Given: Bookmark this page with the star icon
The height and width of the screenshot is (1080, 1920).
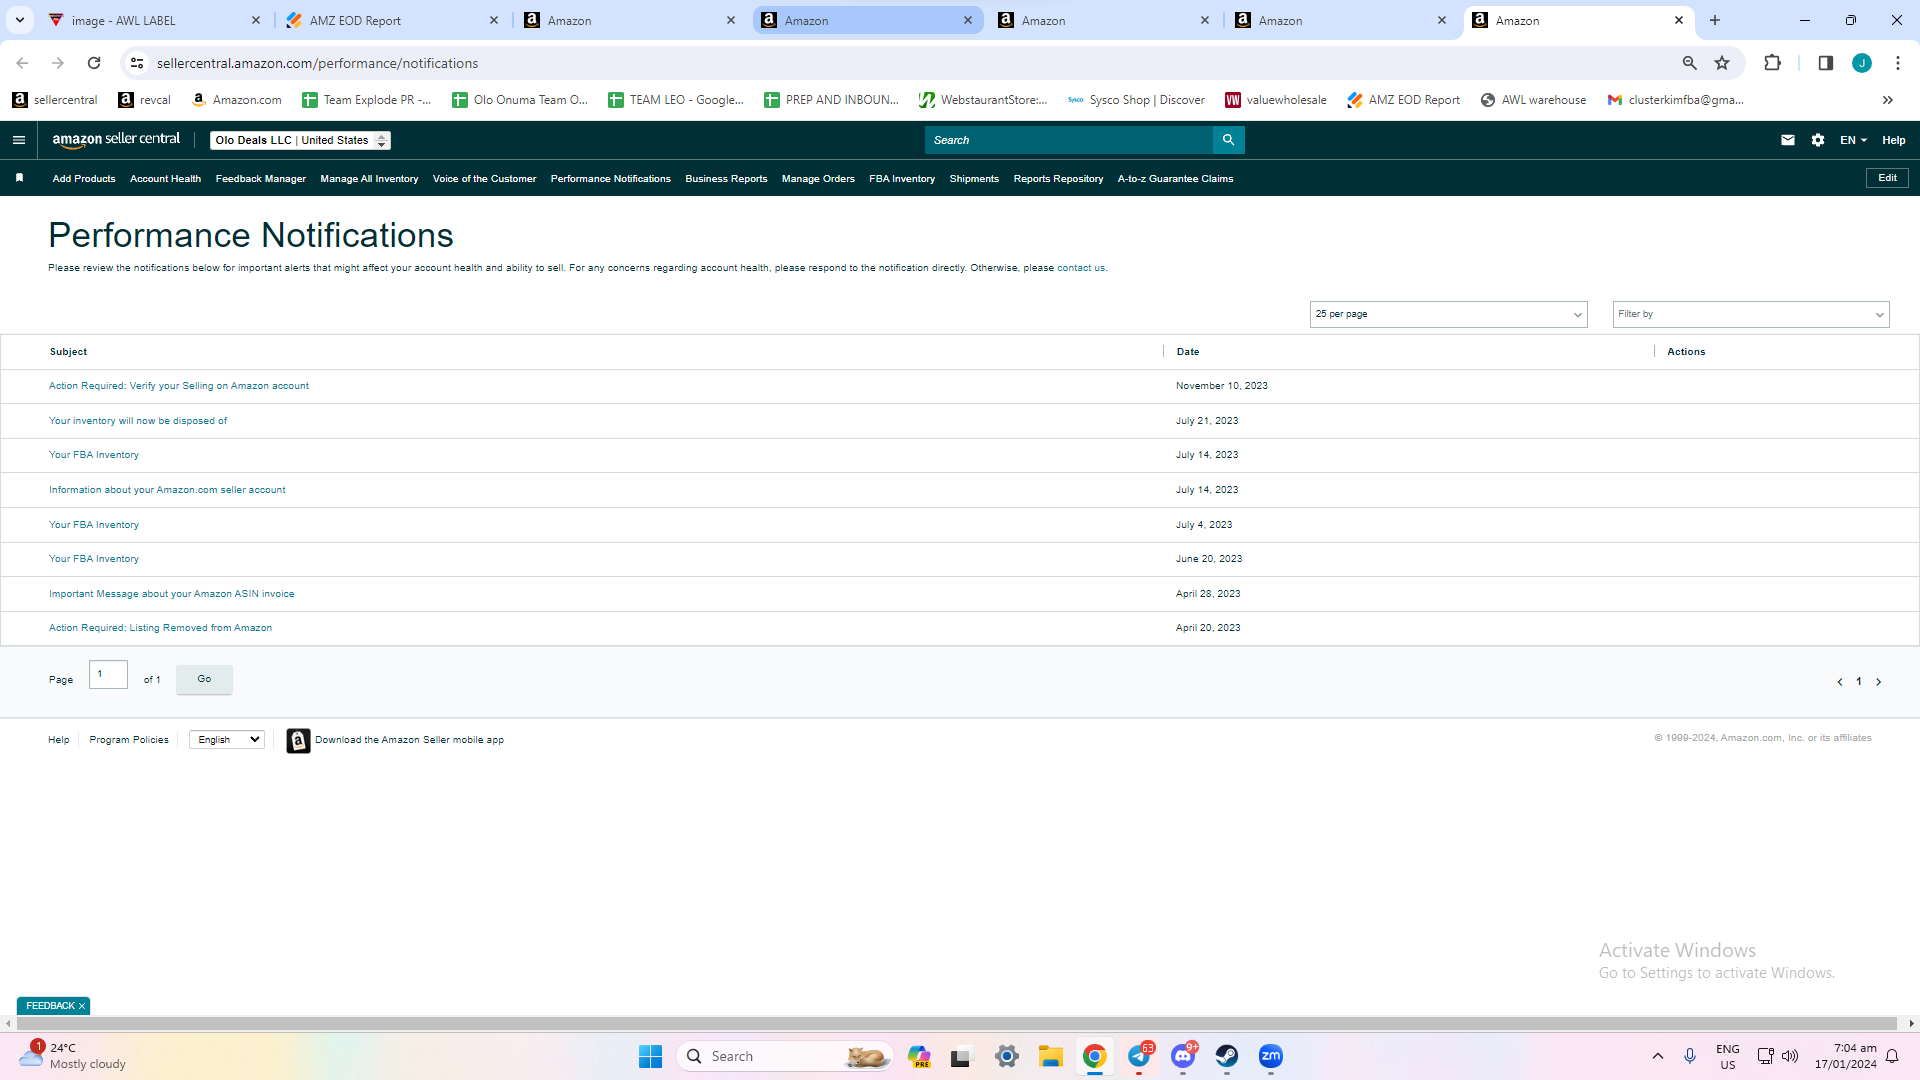Looking at the screenshot, I should coord(1722,63).
